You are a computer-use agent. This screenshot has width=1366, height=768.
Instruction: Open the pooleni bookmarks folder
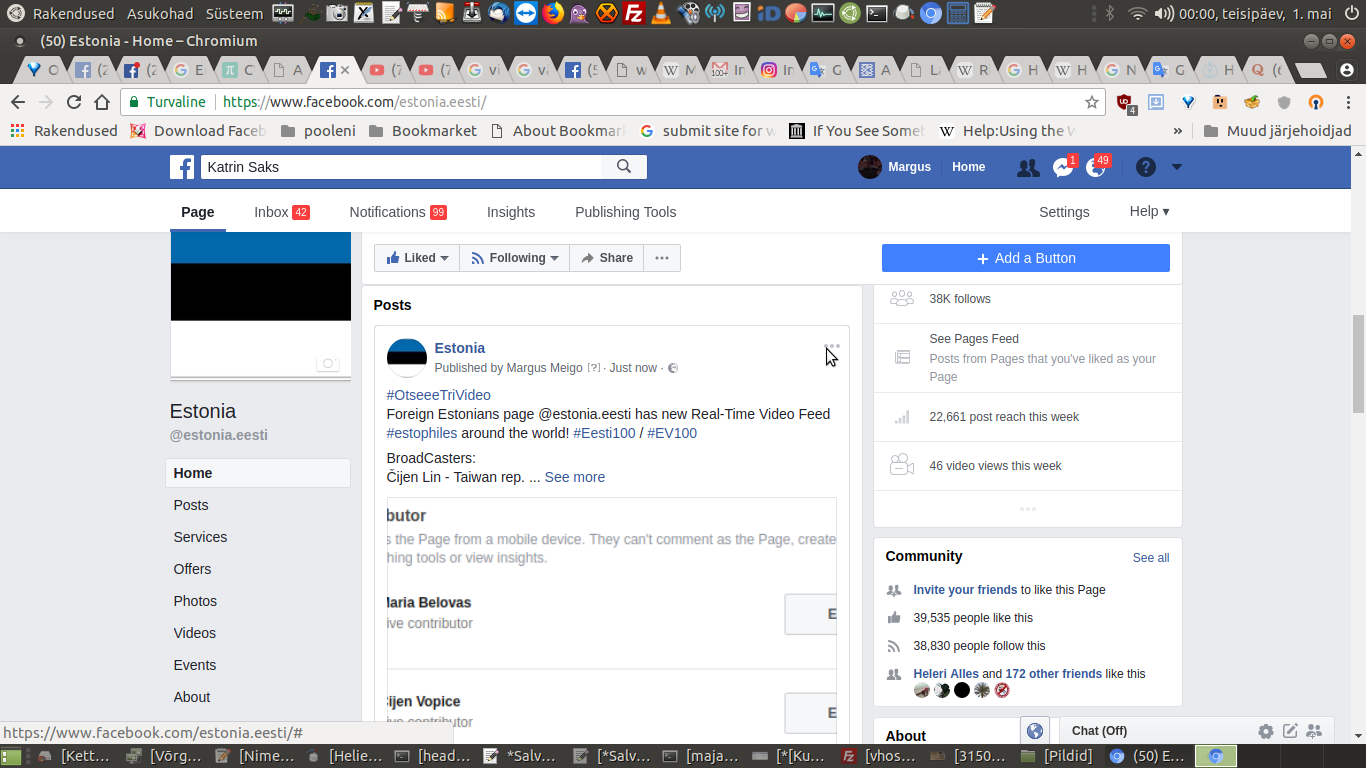[x=318, y=131]
